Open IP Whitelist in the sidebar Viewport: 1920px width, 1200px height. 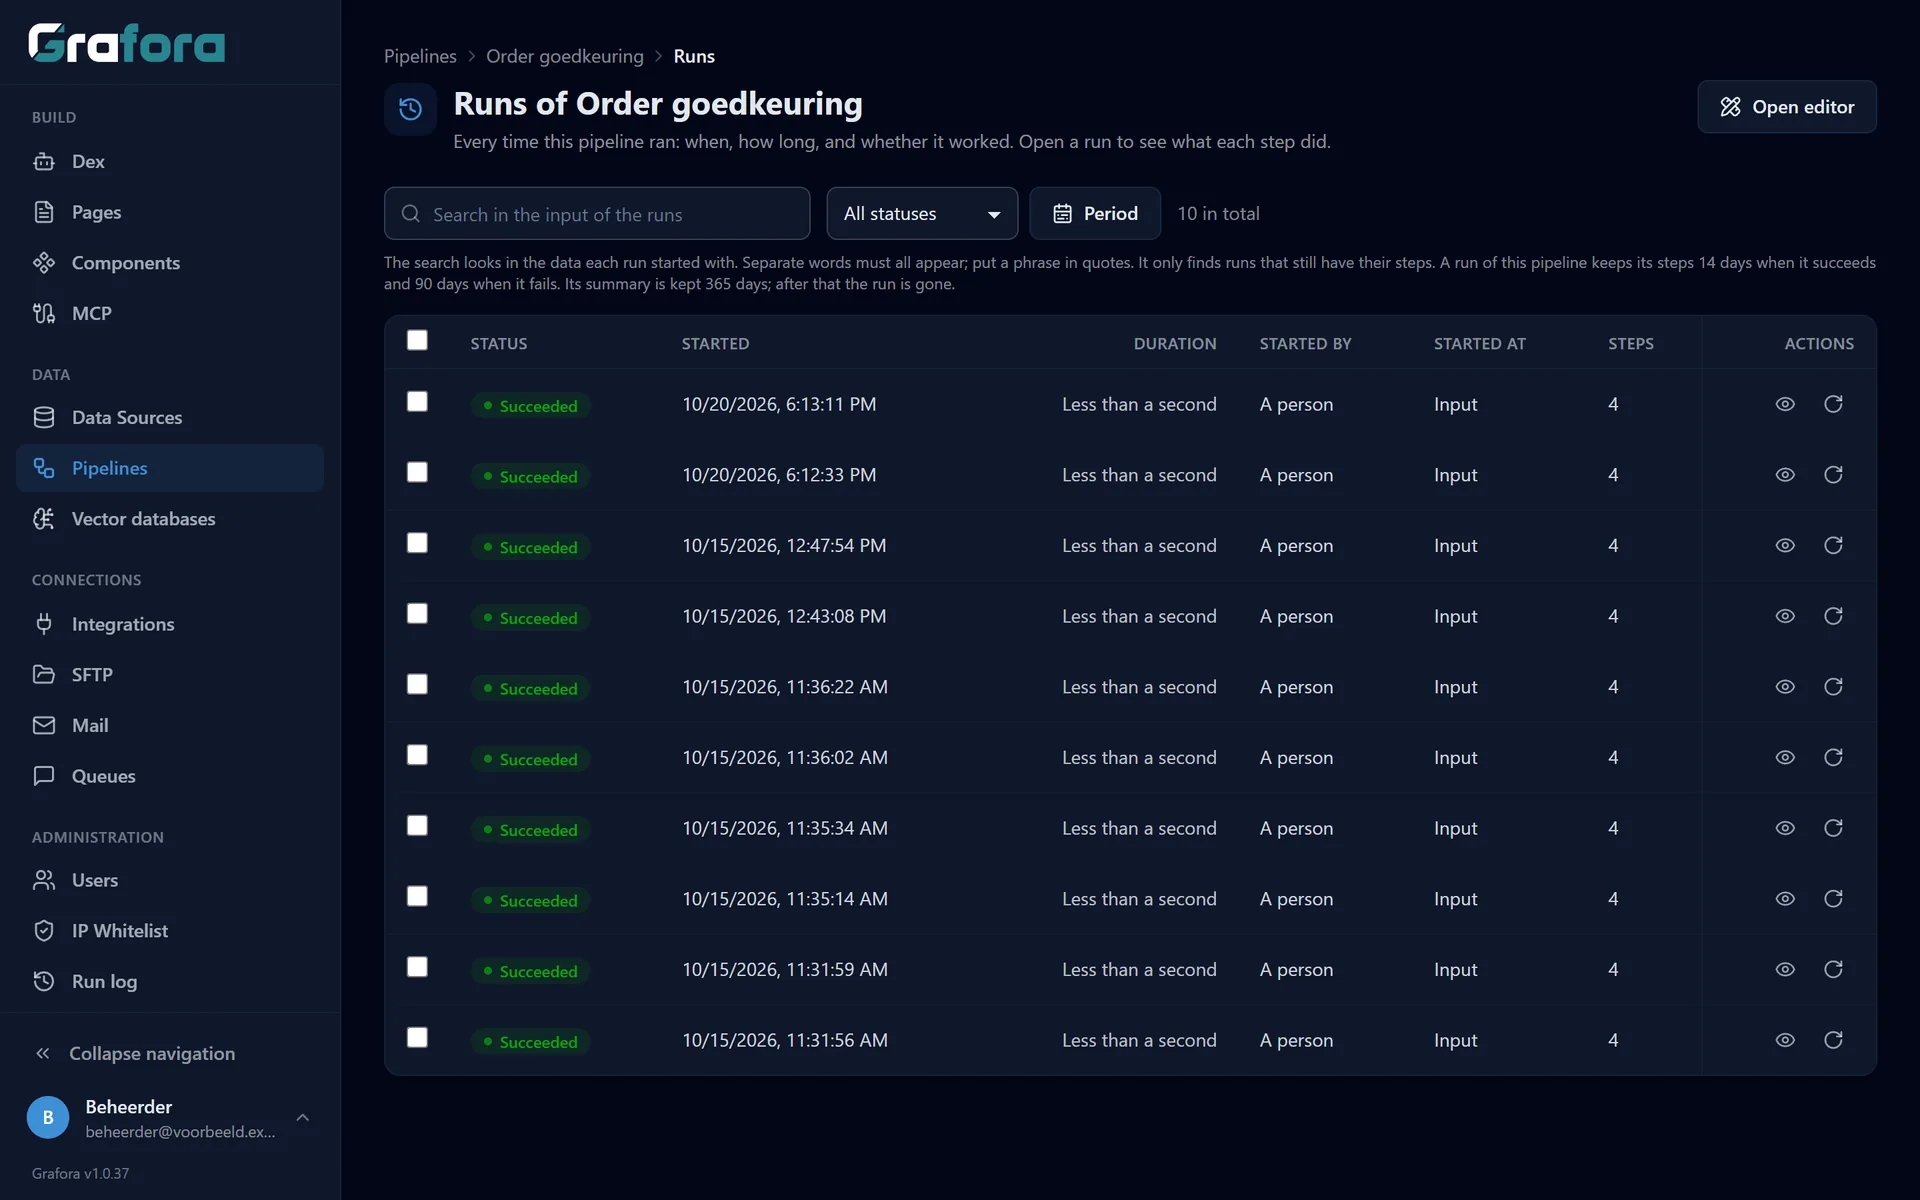click(170, 931)
